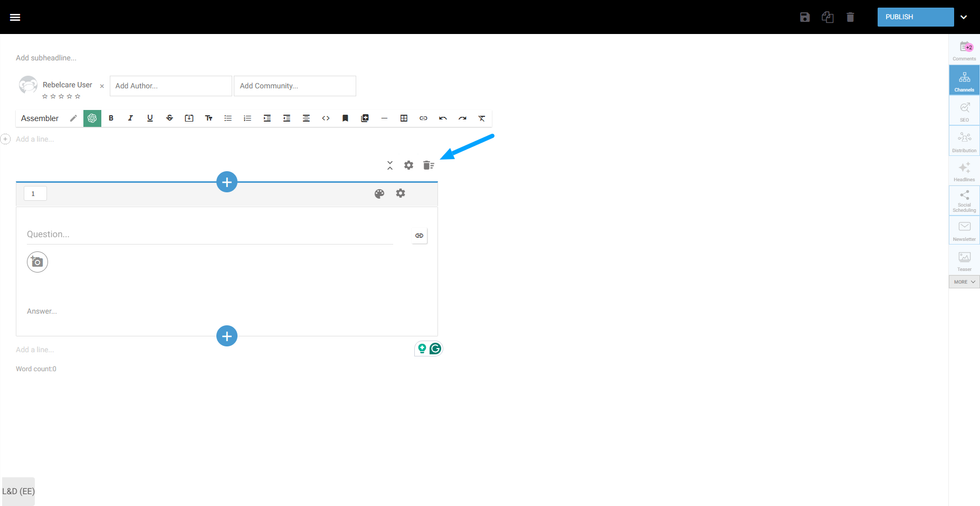Click the PUBLISH button
Screen dimensions: 980x506
(x=916, y=17)
